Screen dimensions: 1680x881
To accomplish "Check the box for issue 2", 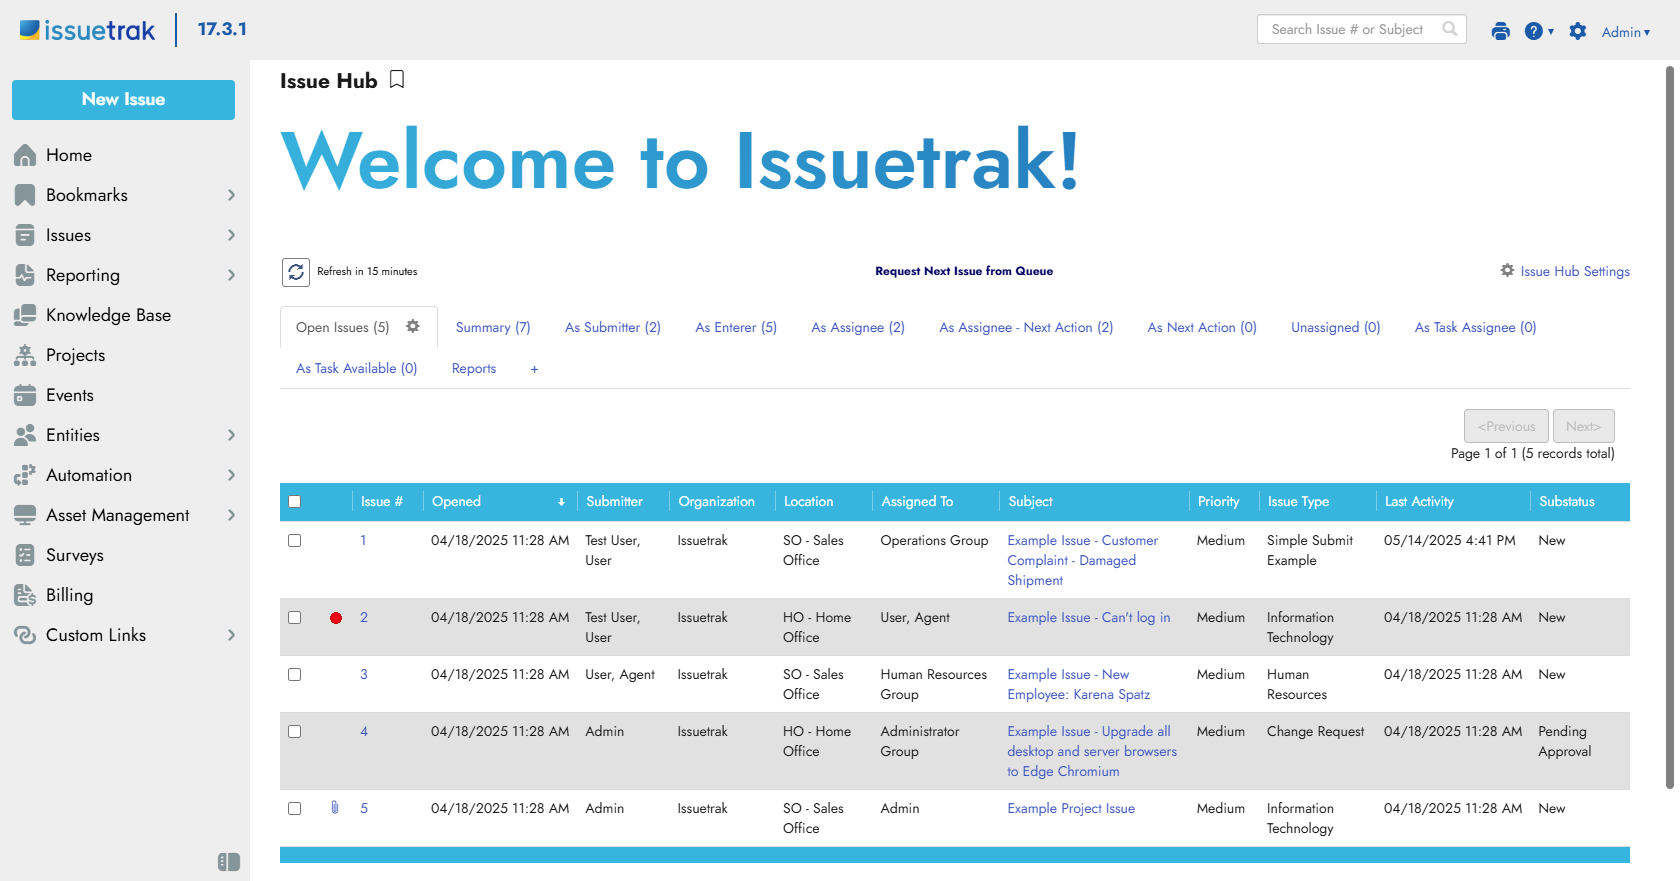I will coord(294,618).
